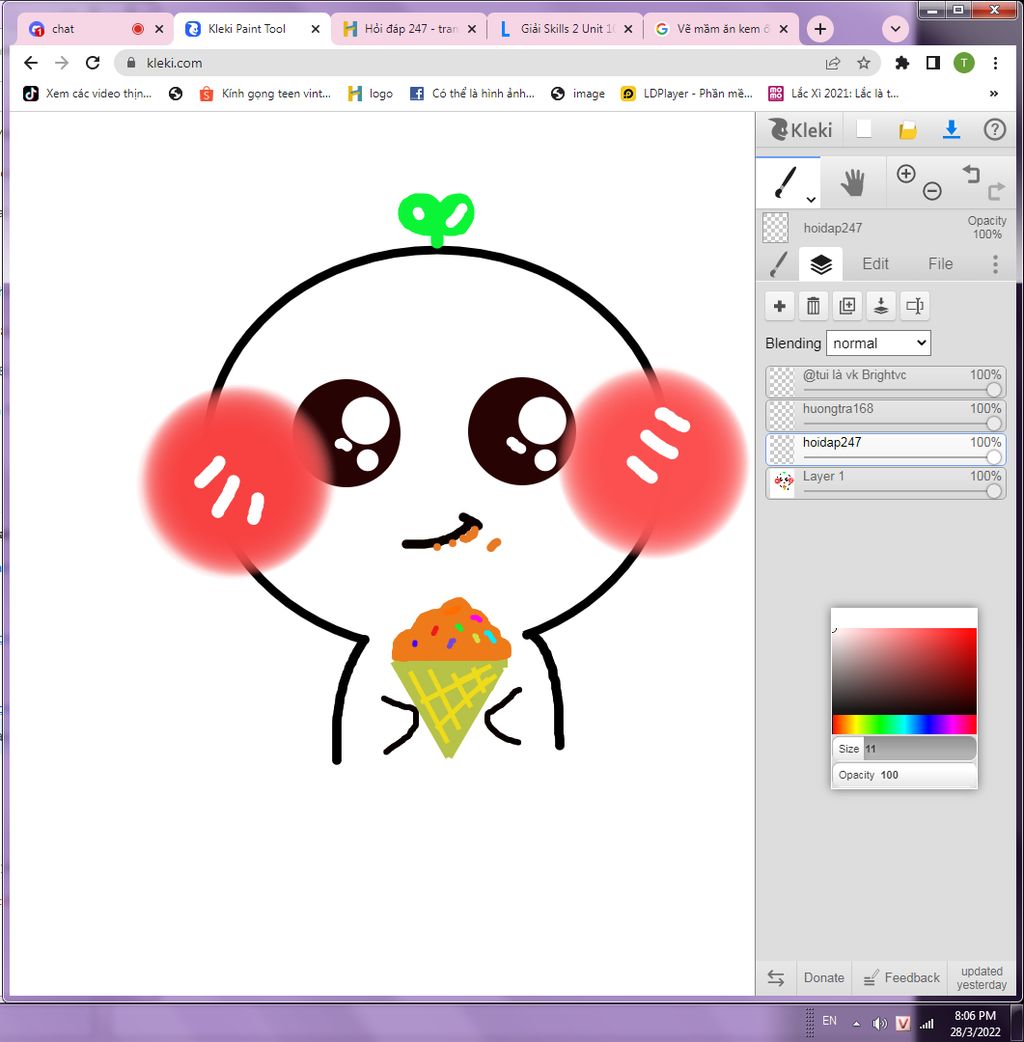Rename layer using the rename icon
Viewport: 1024px width, 1042px height.
tap(914, 306)
